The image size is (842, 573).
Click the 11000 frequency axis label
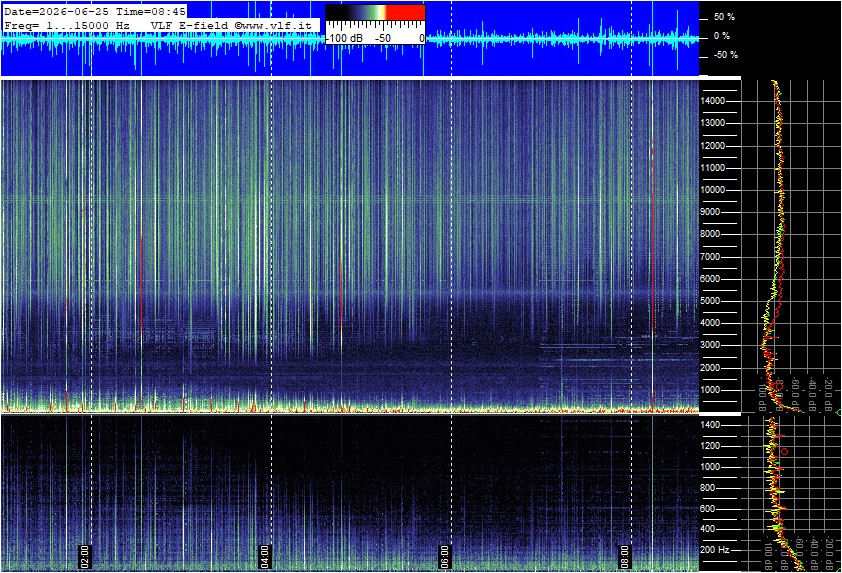coord(712,168)
